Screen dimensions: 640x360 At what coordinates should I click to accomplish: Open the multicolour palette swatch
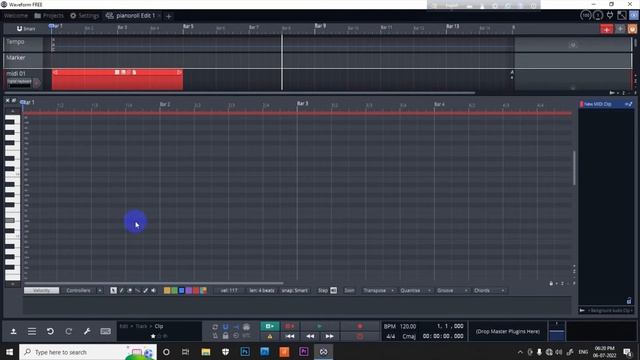204,291
